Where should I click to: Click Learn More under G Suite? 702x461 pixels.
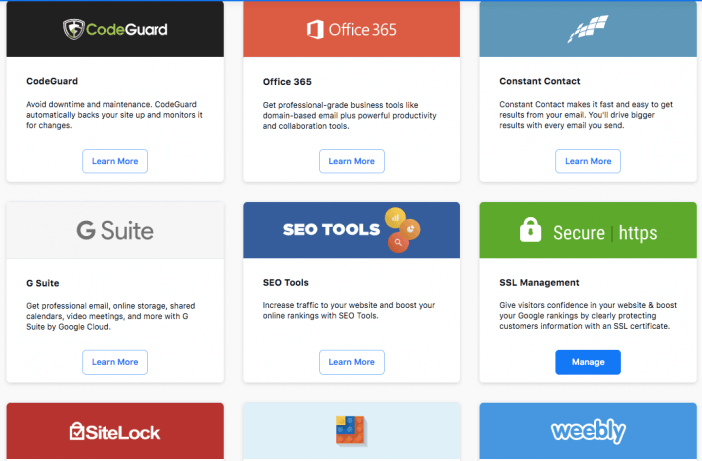tap(115, 362)
